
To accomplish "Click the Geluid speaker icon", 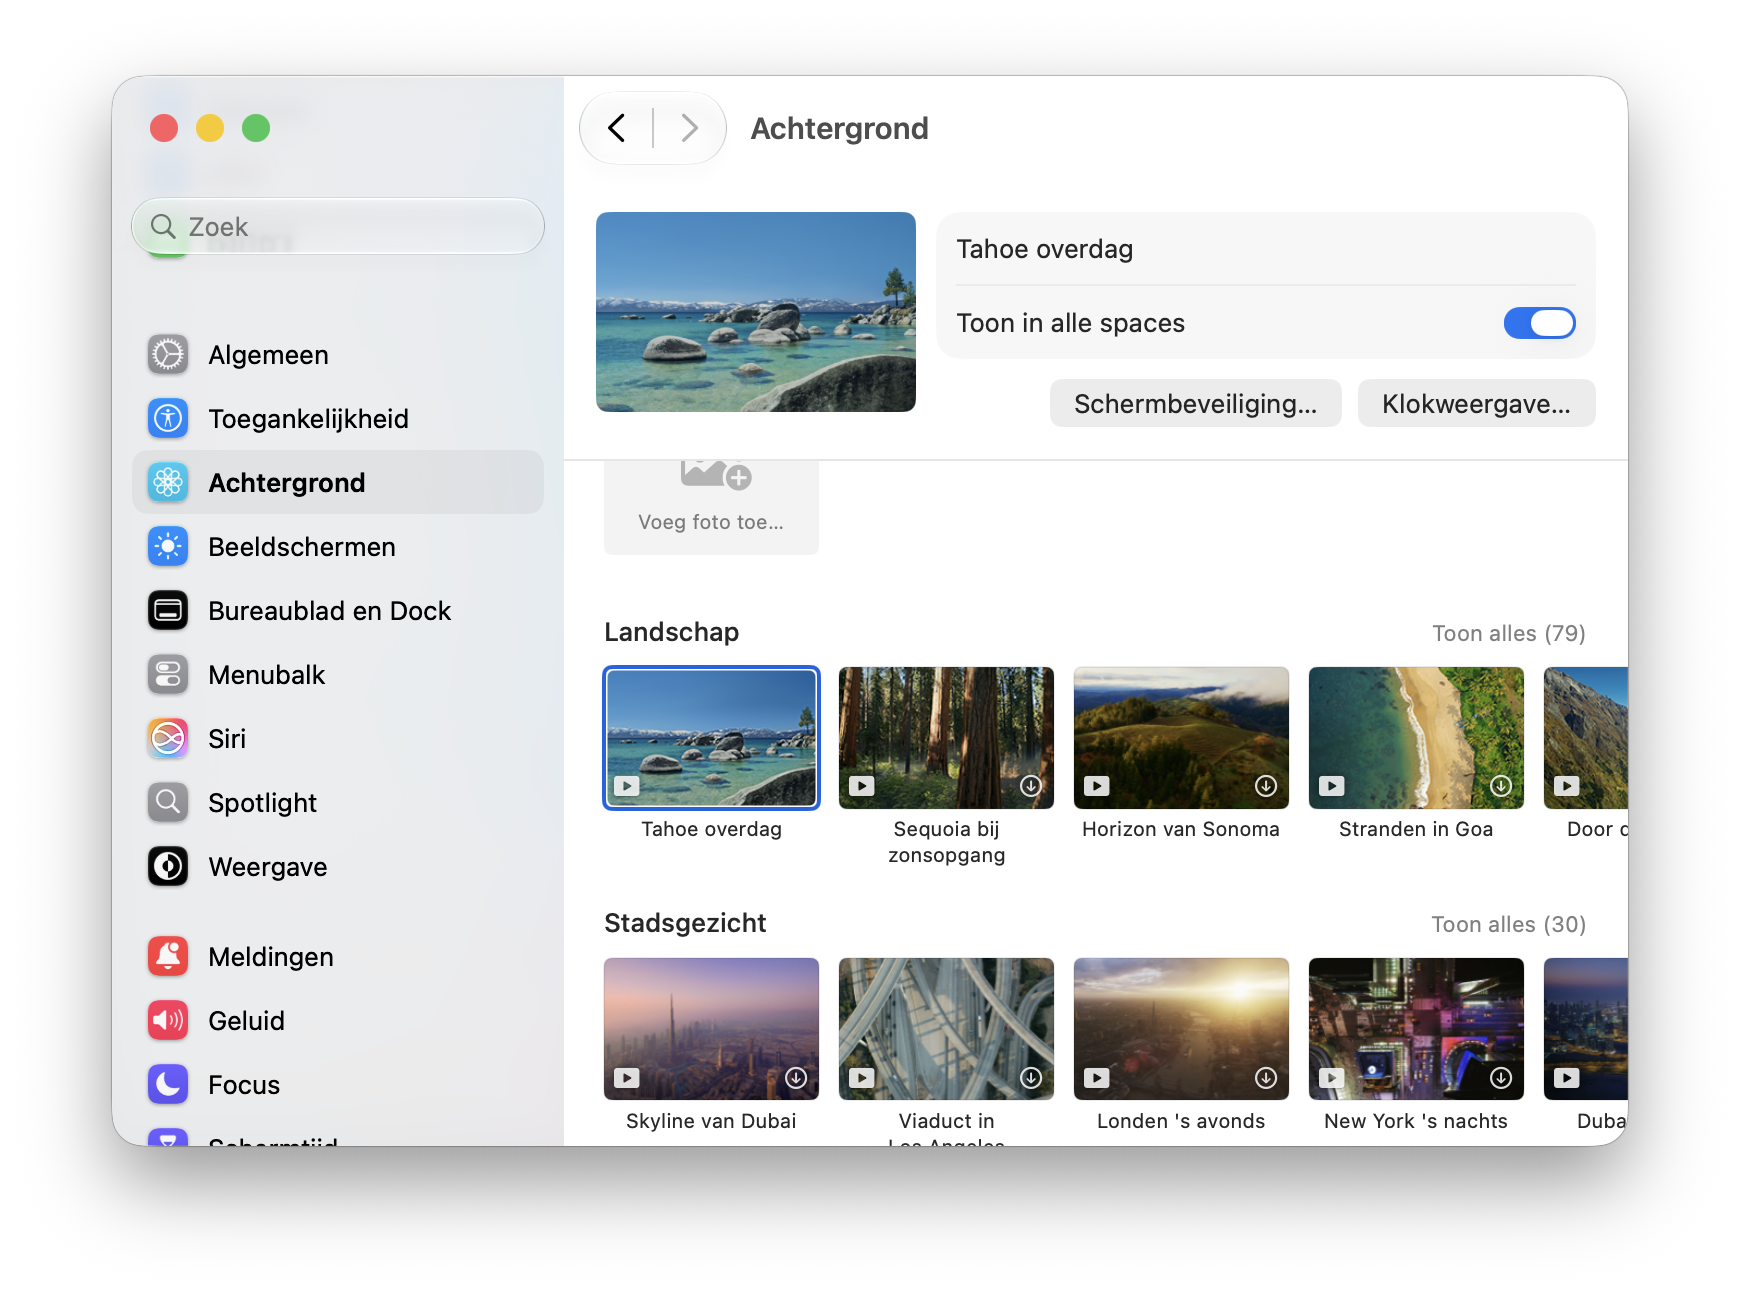I will (168, 1021).
